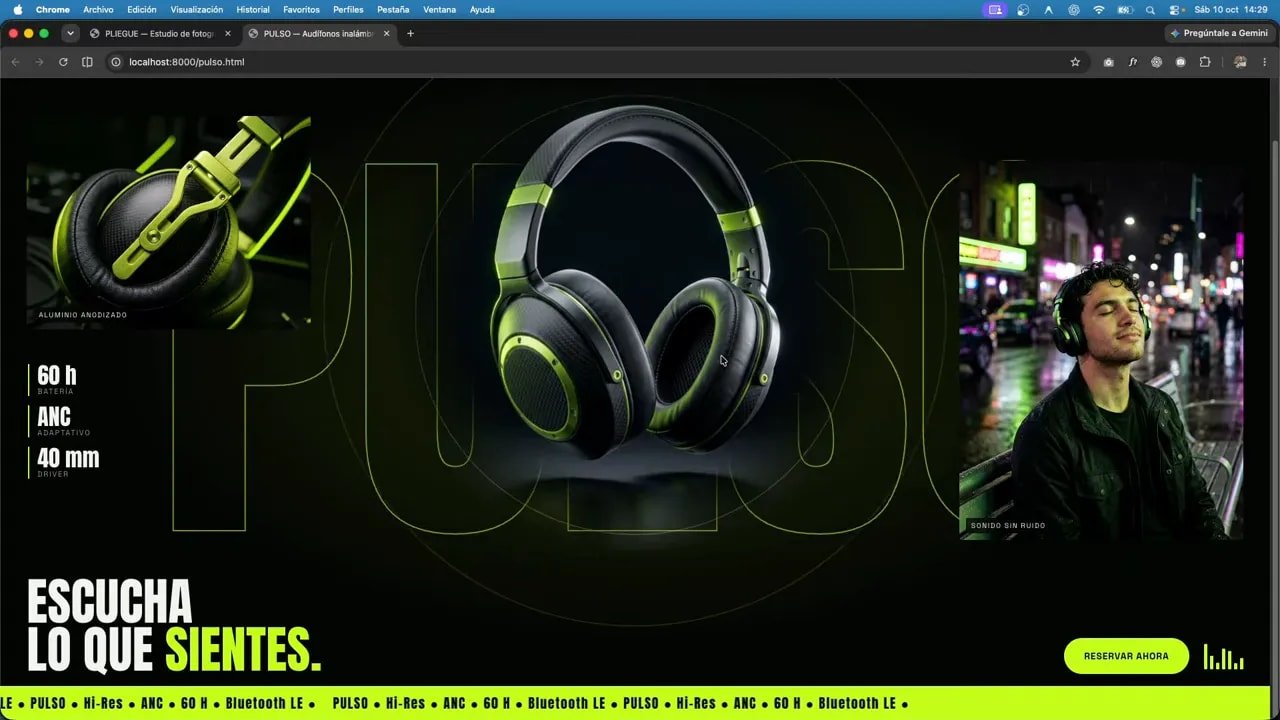Open the Historial menu

click(253, 10)
